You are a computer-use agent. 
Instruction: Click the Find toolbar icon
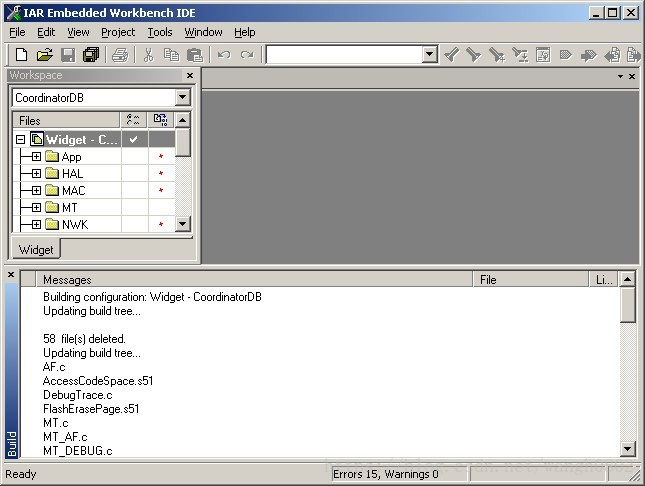coord(497,54)
